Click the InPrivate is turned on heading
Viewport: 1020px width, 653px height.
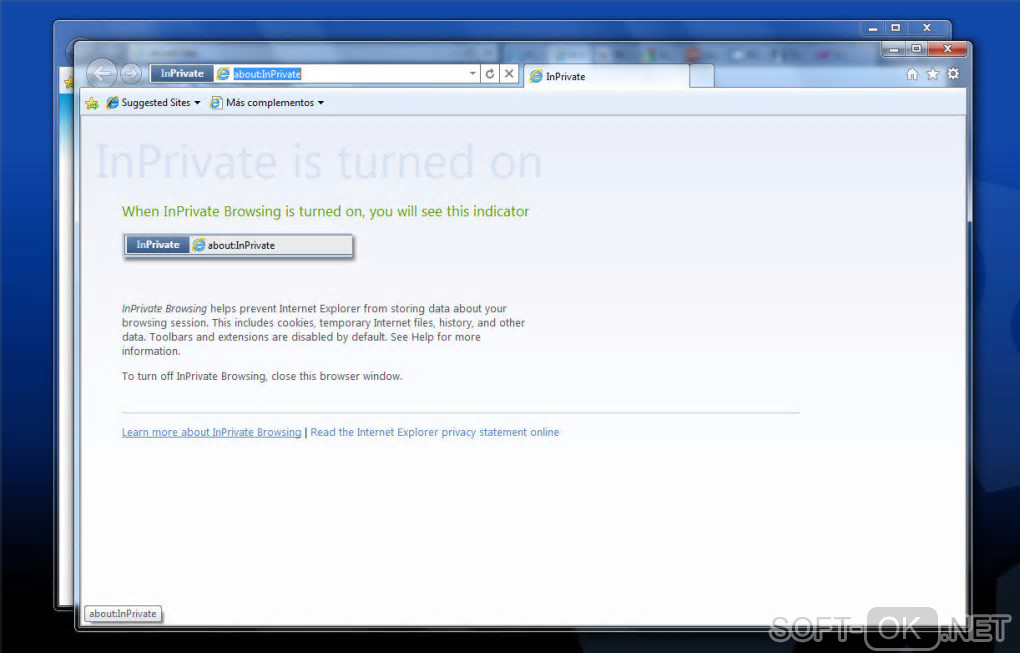pos(318,163)
